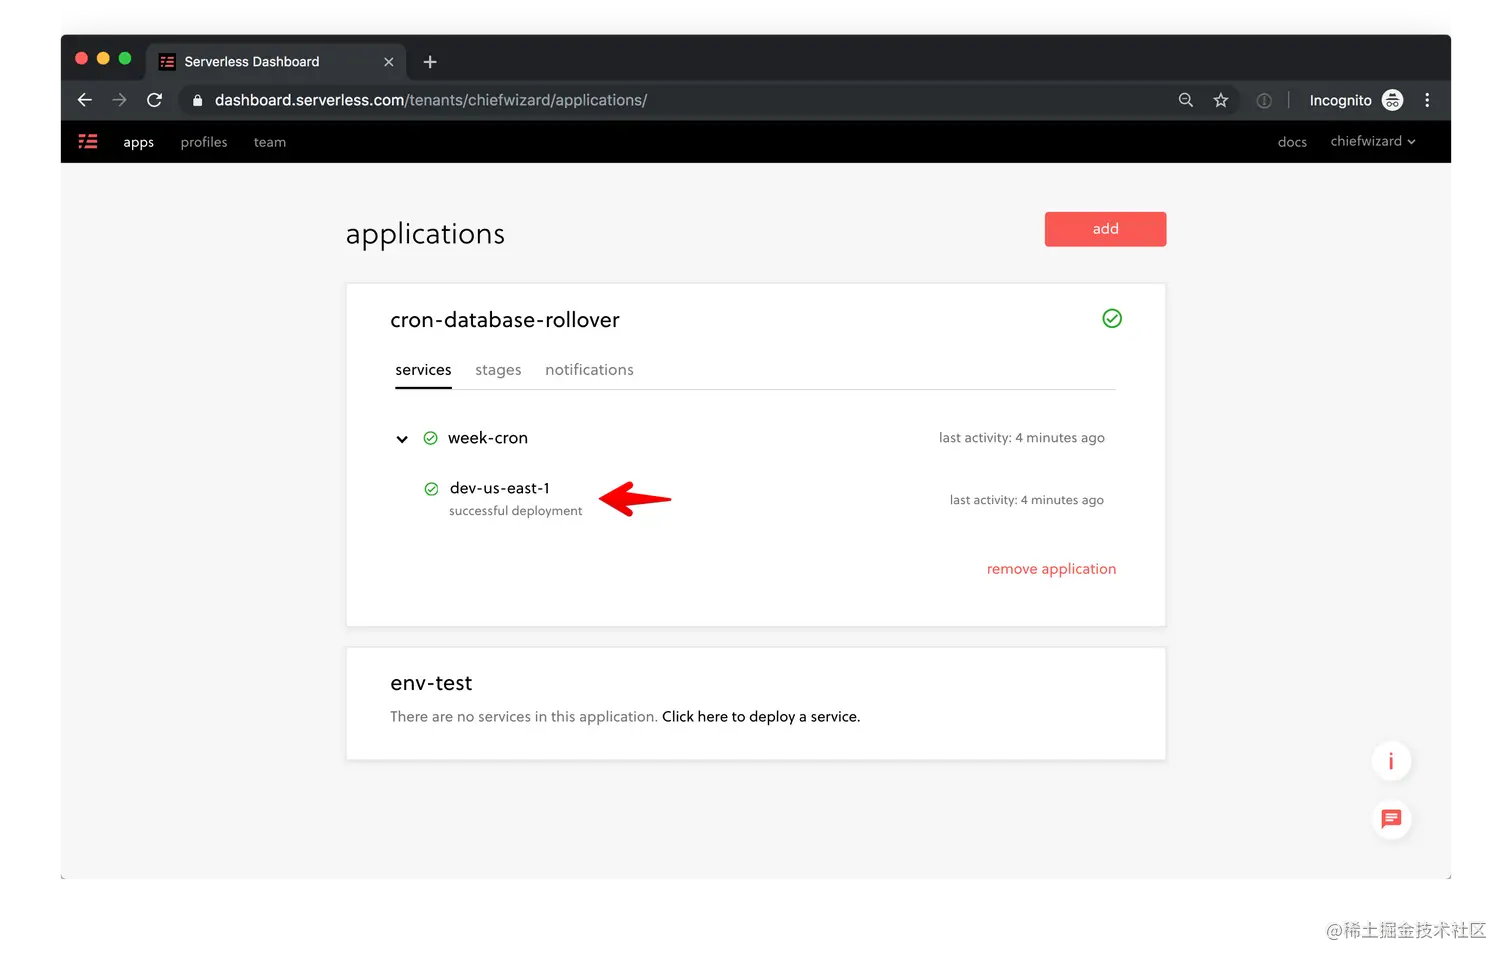
Task: Open the chiefwizard account dropdown
Action: [1373, 141]
